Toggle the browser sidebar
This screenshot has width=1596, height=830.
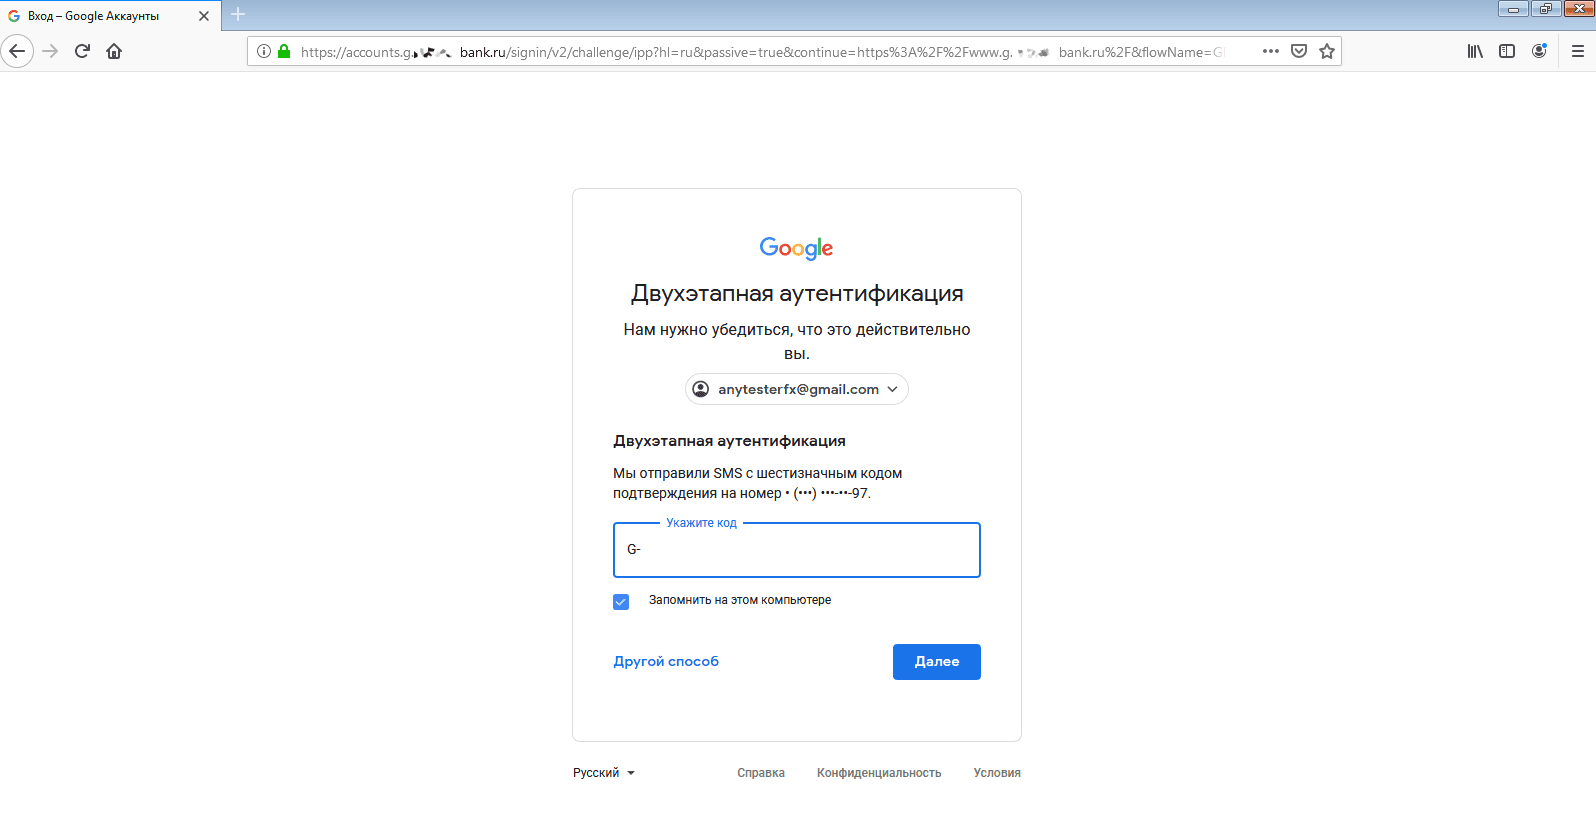tap(1507, 51)
